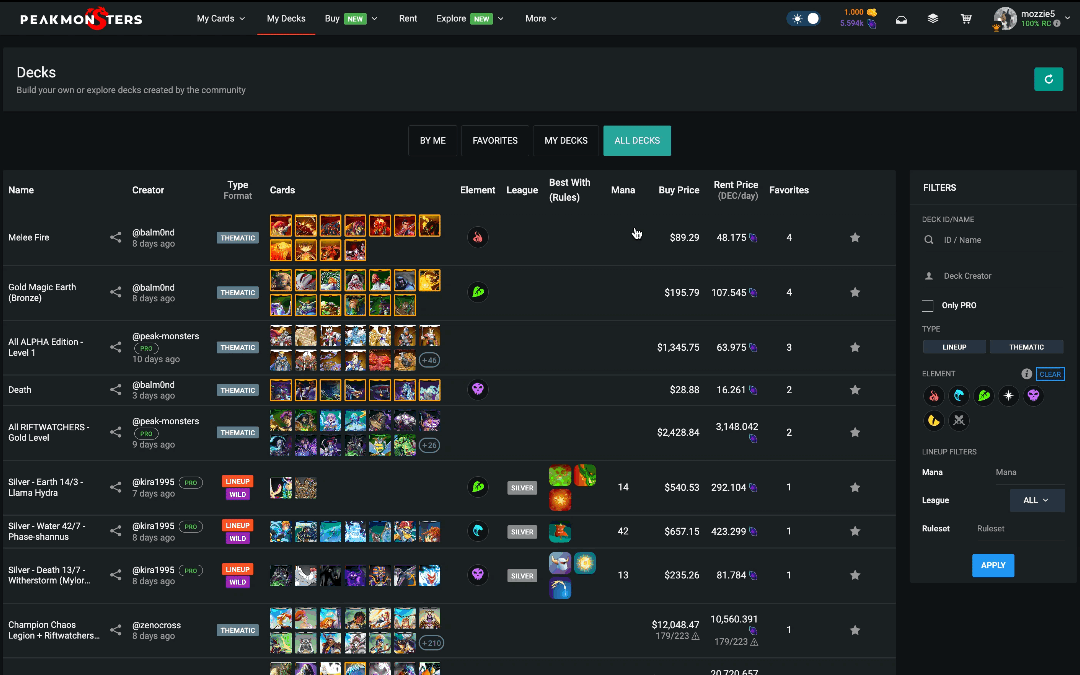Expand Buy menu
The height and width of the screenshot is (675, 1080).
[351, 19]
